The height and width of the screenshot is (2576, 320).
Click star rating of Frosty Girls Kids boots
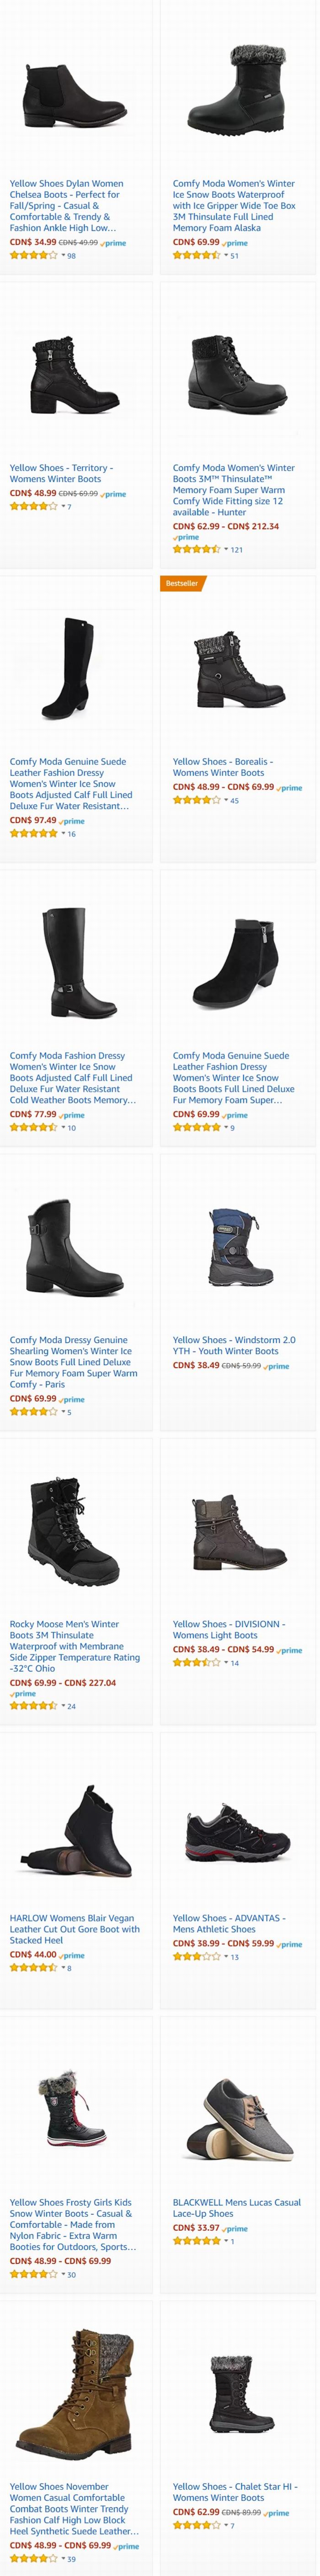34,2273
